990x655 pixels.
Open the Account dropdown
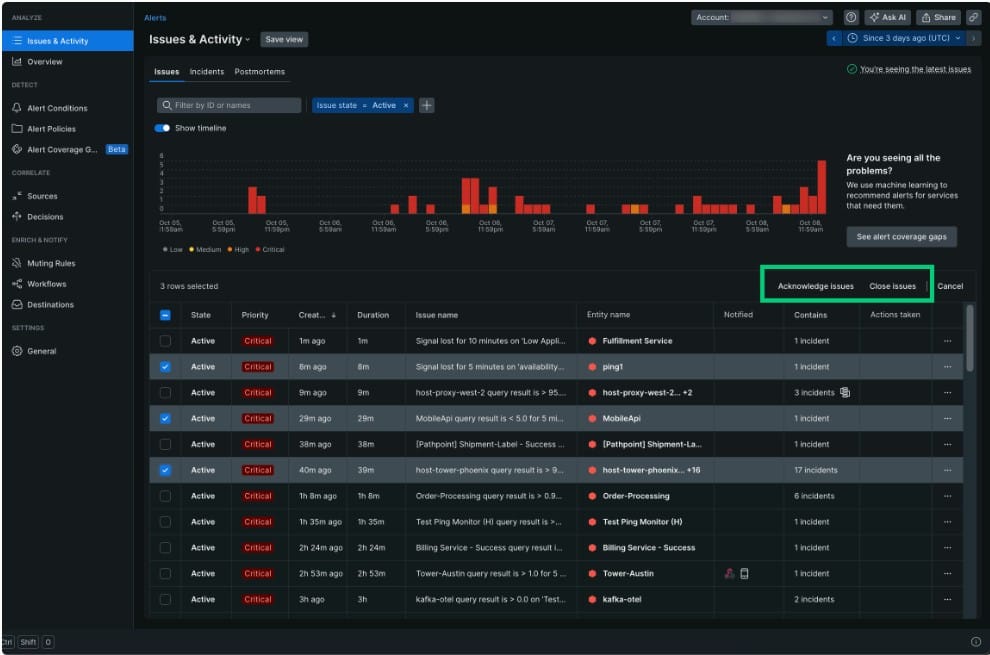tap(762, 17)
